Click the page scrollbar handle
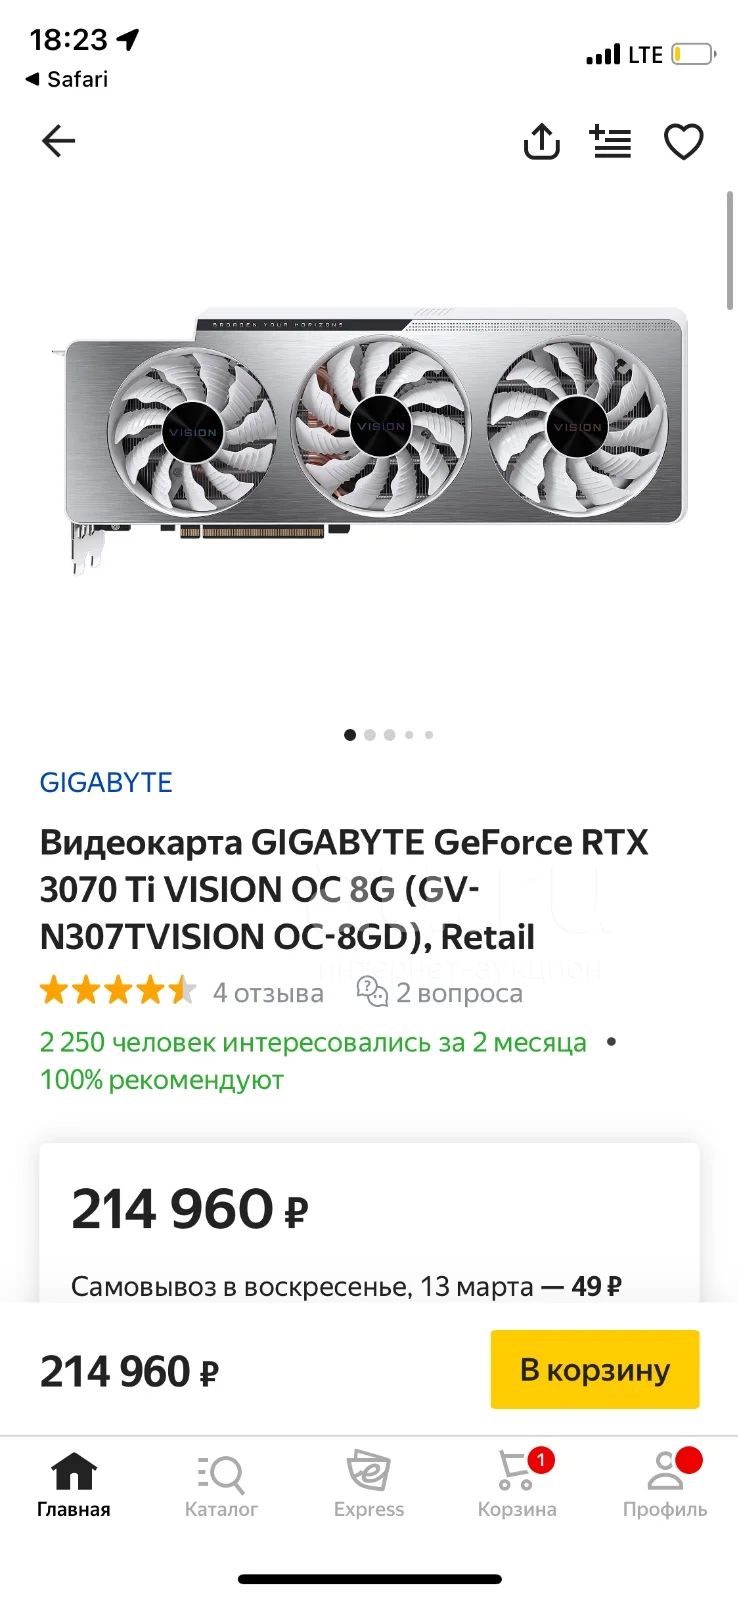The width and height of the screenshot is (738, 1600). (730, 250)
